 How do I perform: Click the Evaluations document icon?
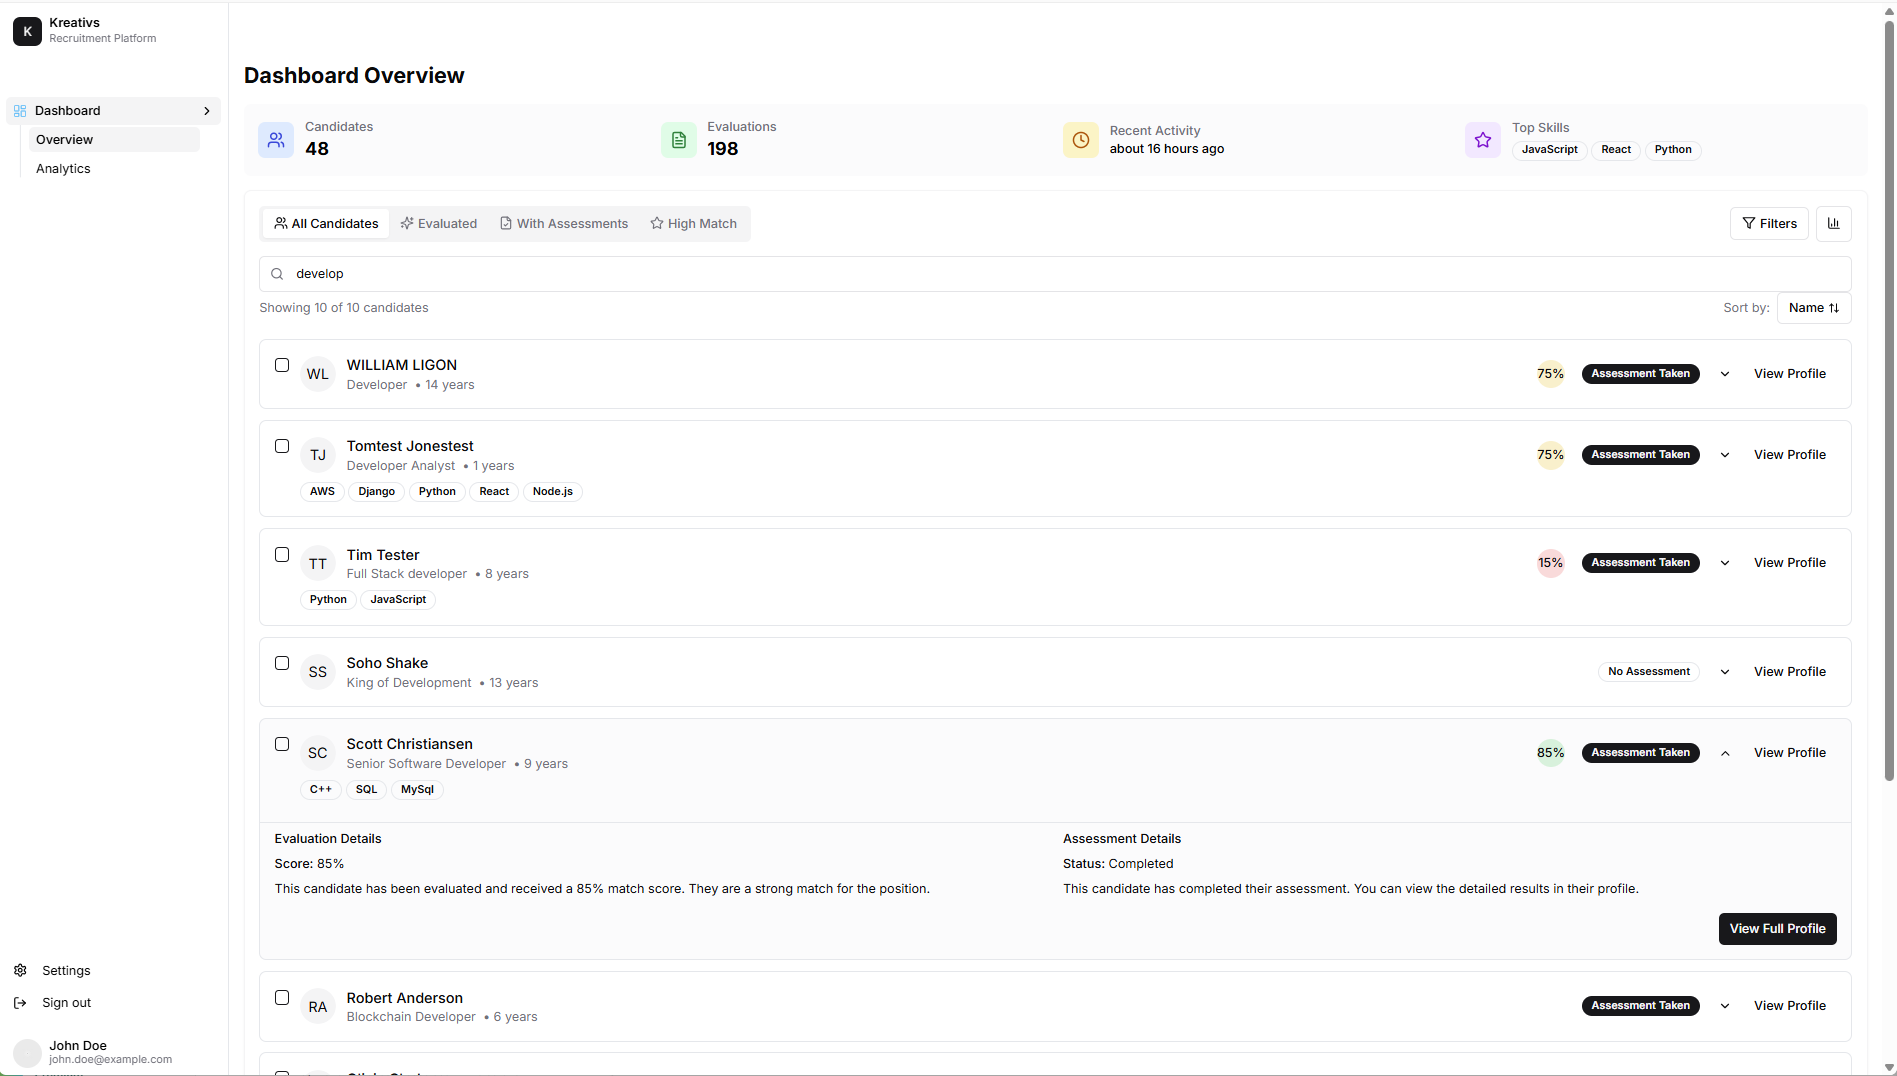point(679,140)
